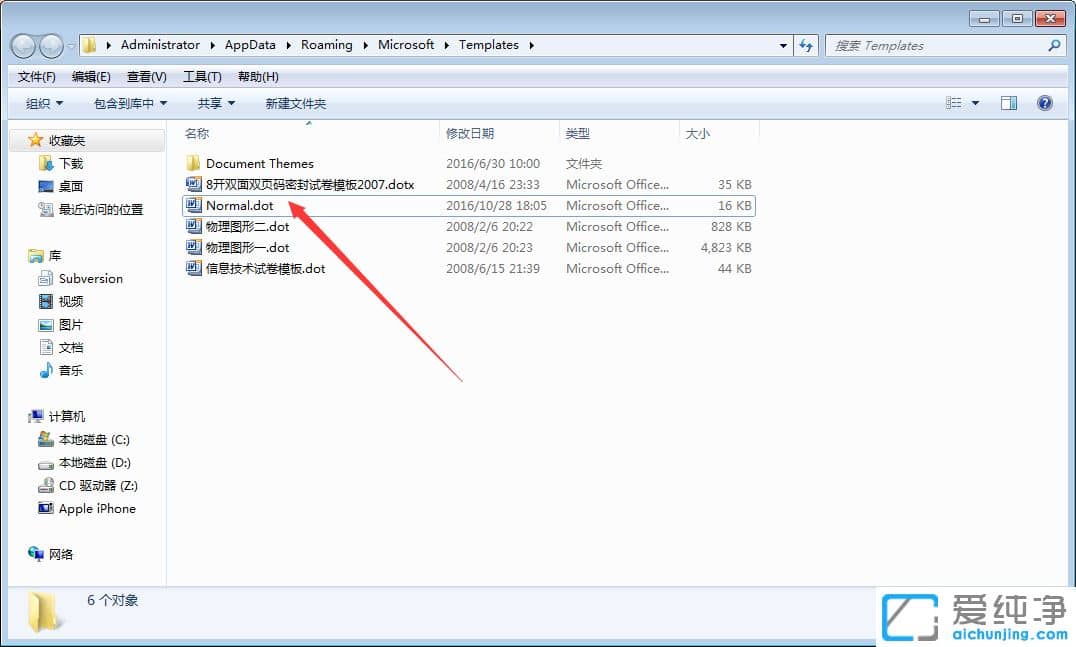This screenshot has width=1076, height=647.
Task: Click the 下载 item under 收藏夹
Action: coord(66,163)
